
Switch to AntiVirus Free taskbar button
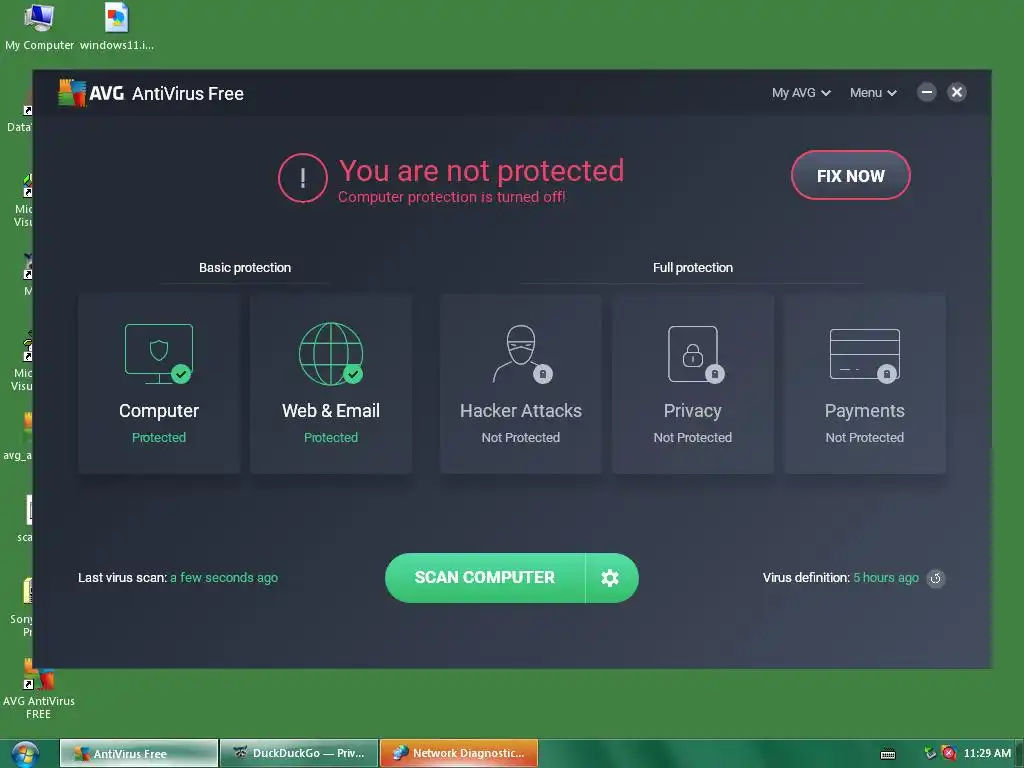point(138,754)
